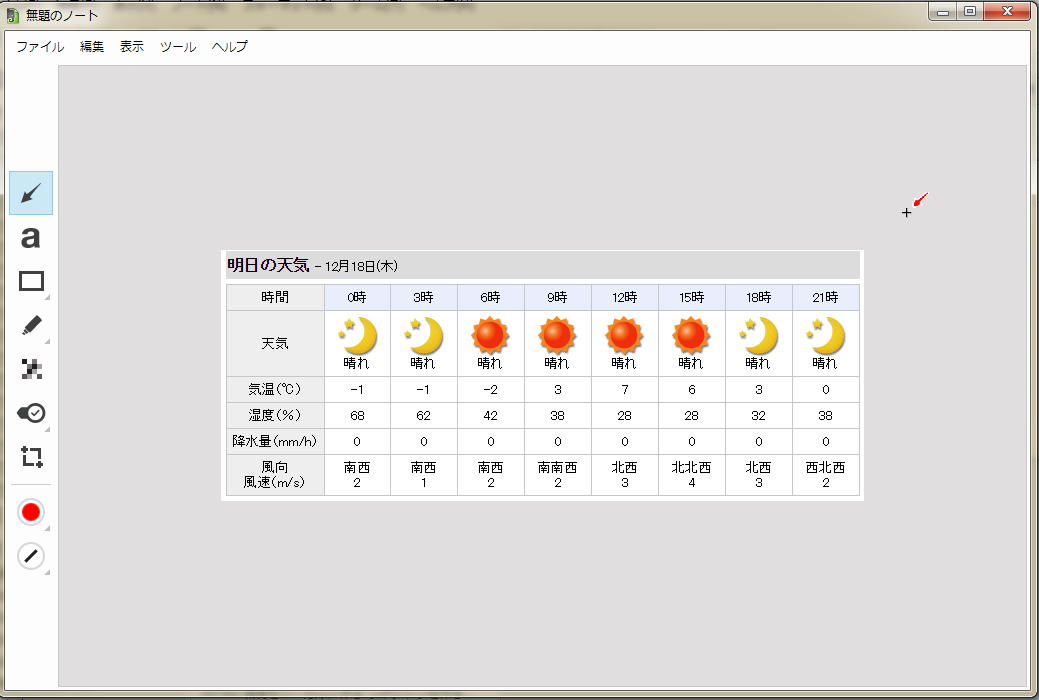
Task: Activate the mosaic blur tool
Action: click(x=30, y=367)
